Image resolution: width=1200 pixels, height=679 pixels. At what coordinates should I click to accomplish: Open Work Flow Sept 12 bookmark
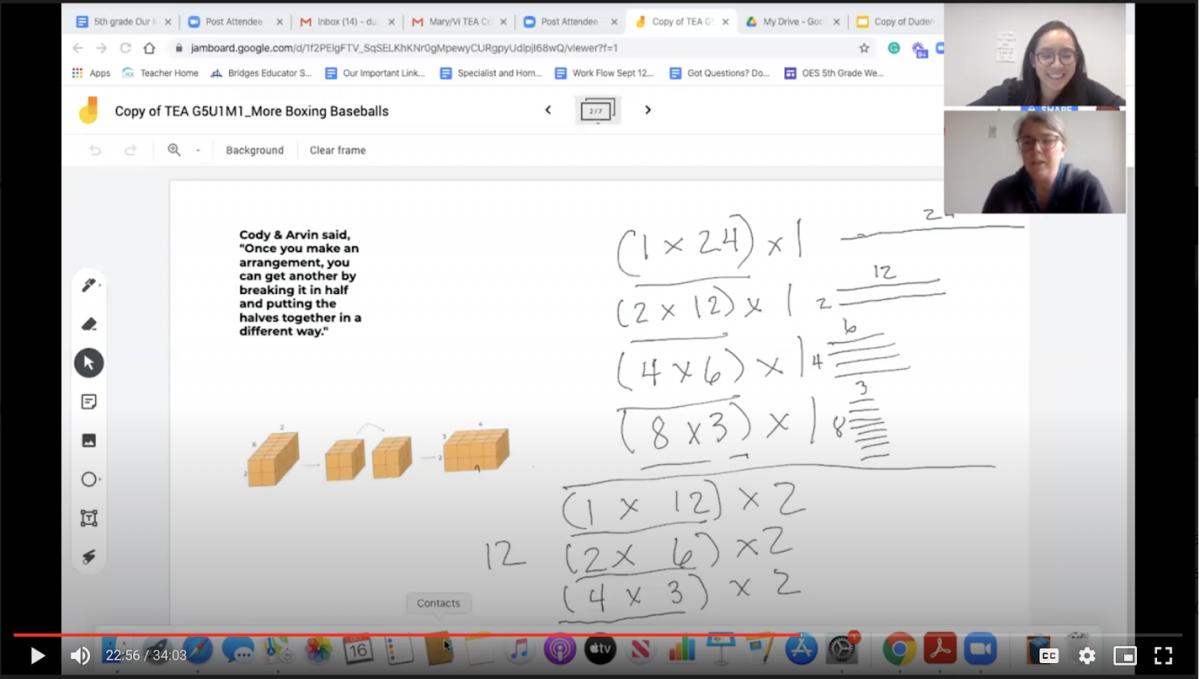604,73
